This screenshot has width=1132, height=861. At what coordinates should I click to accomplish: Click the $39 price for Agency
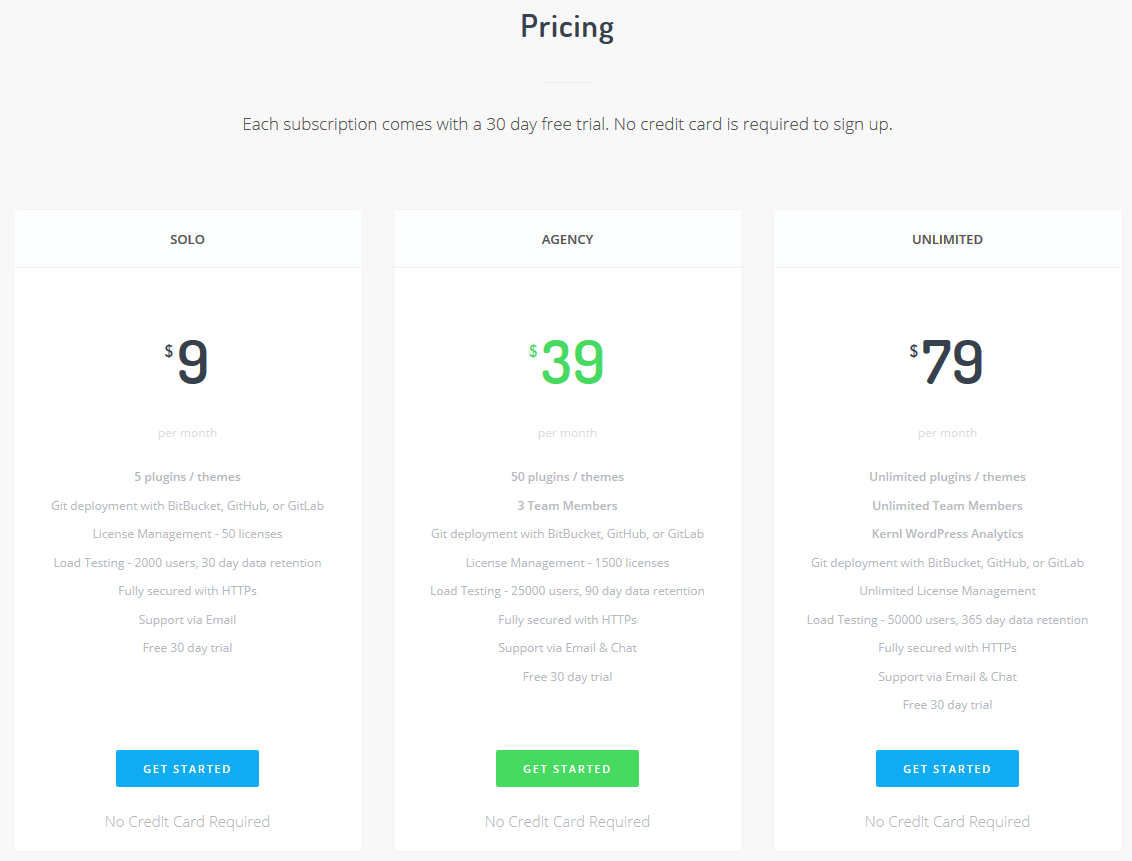(x=567, y=362)
